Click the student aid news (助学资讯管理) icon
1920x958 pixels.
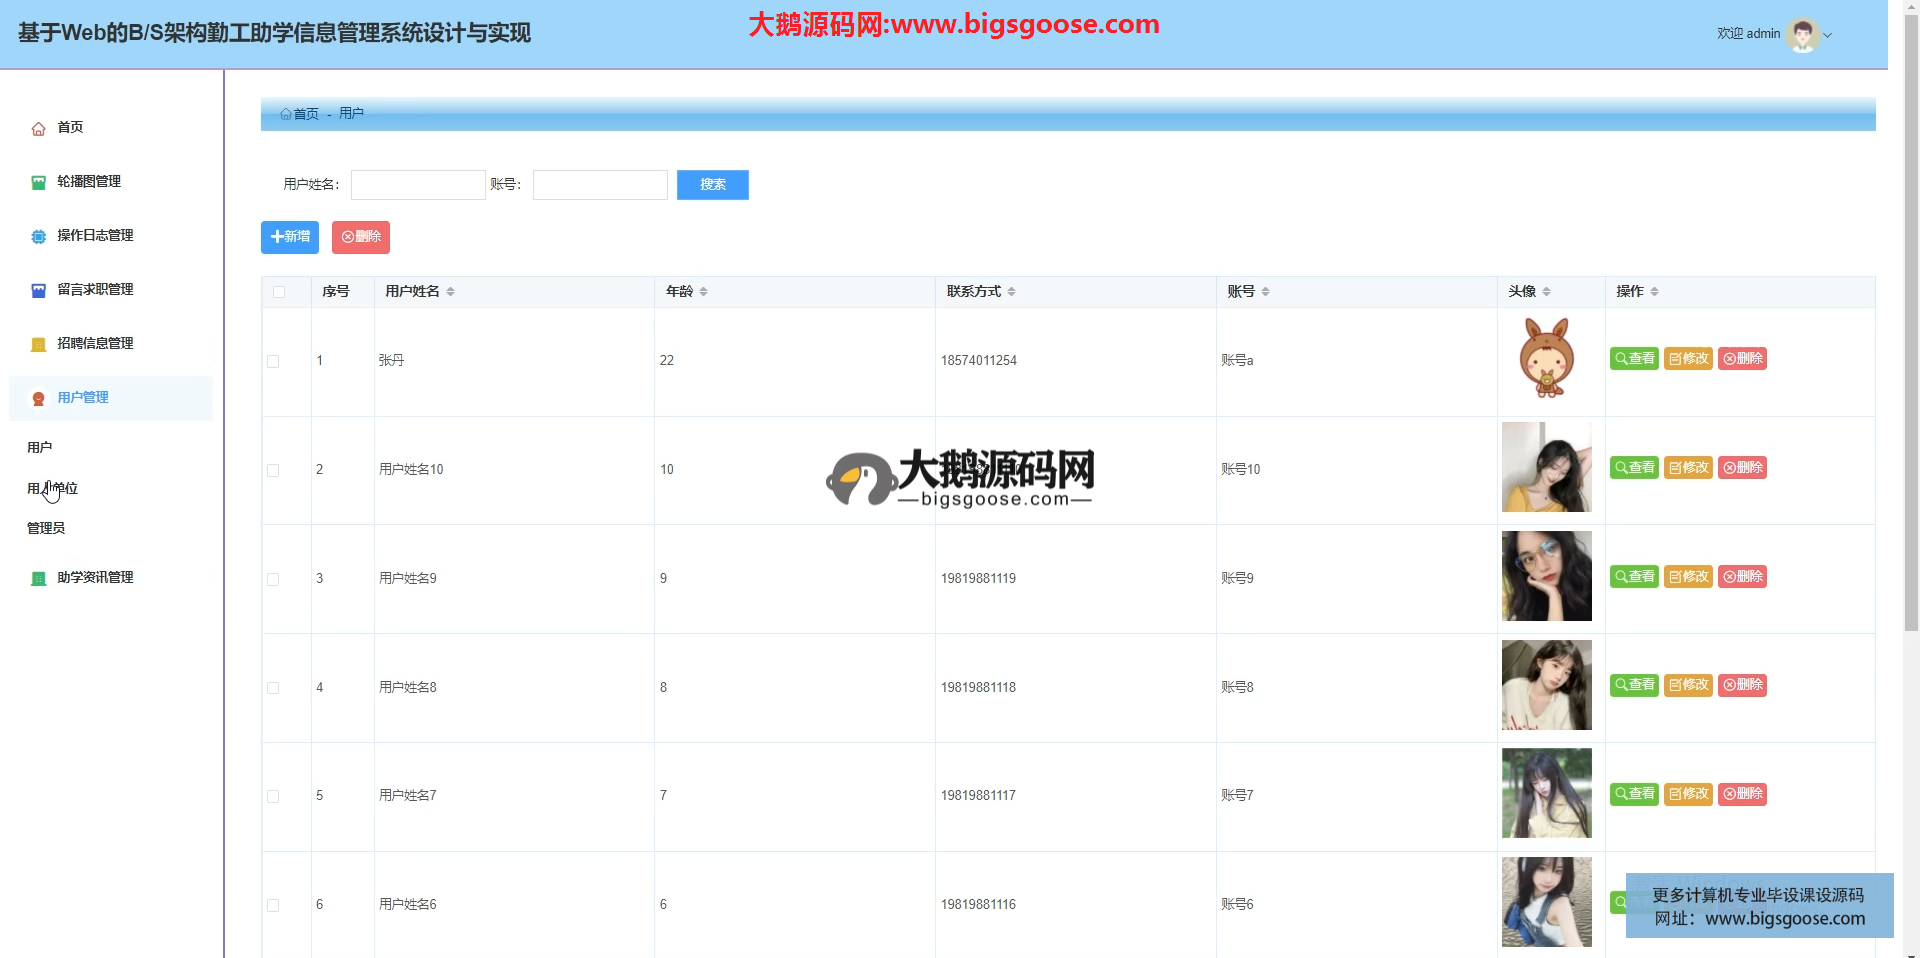(38, 579)
